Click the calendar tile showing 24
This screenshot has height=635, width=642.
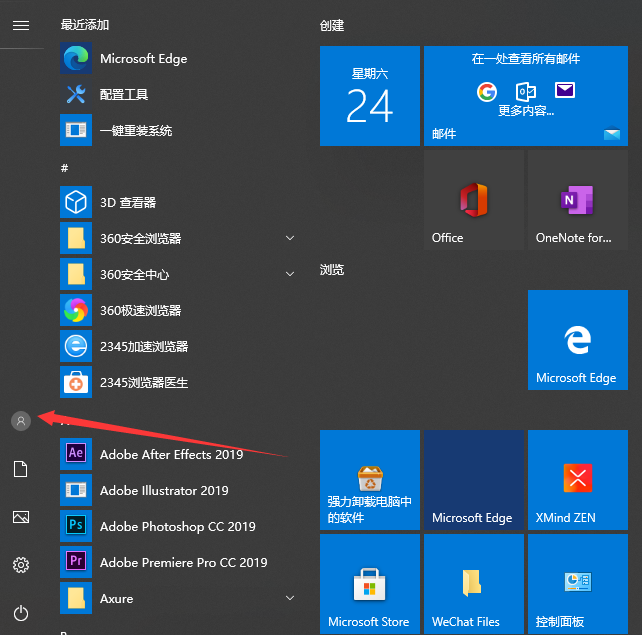pos(370,96)
